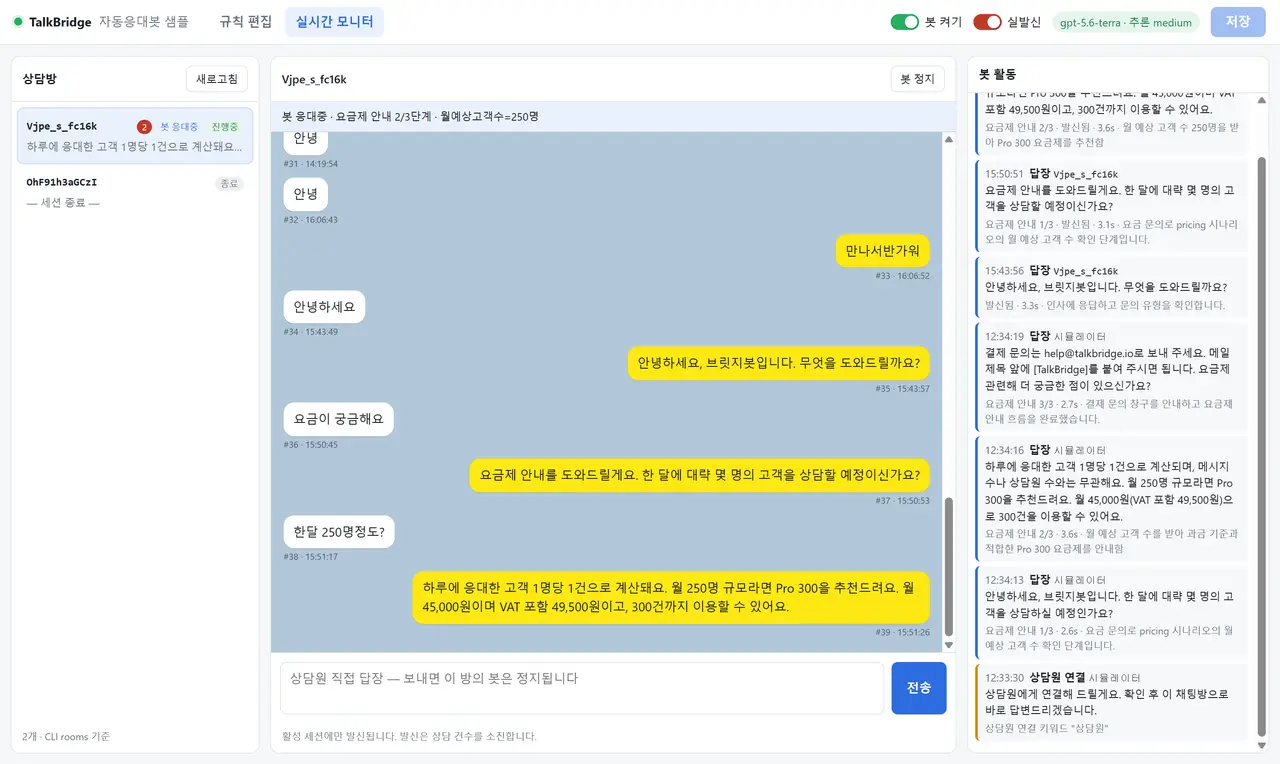Open the 15:43:56 답장 activity entry
The height and width of the screenshot is (764, 1280).
(1110, 286)
